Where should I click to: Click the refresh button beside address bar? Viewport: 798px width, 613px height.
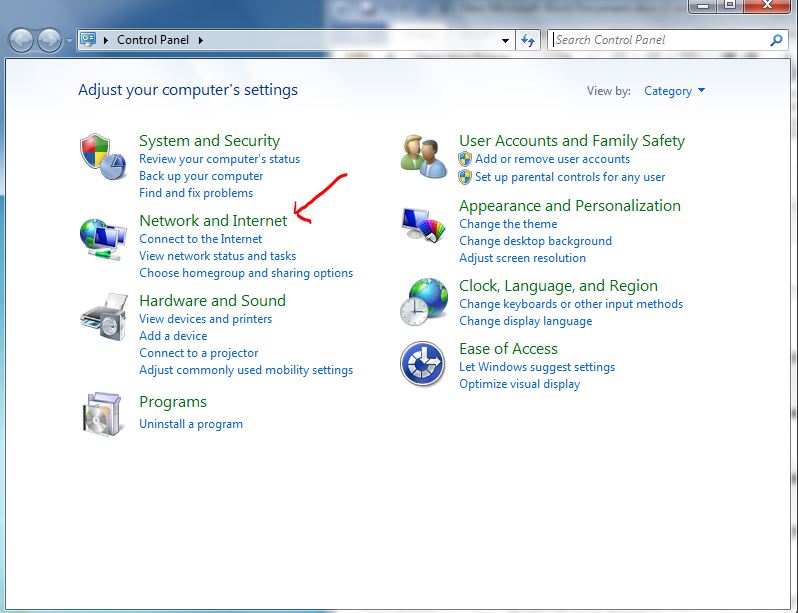tap(529, 40)
